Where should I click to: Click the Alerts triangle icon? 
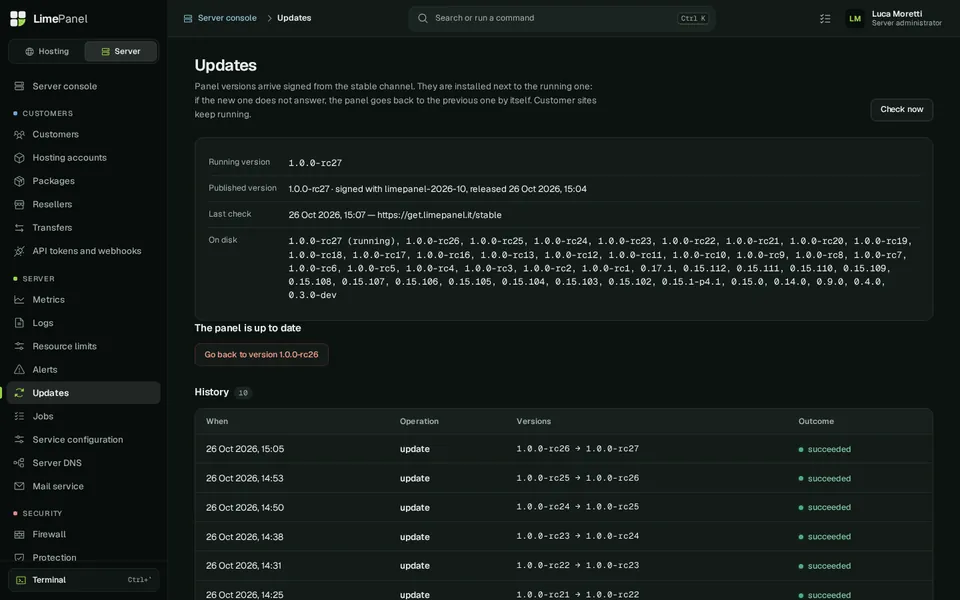pos(20,370)
